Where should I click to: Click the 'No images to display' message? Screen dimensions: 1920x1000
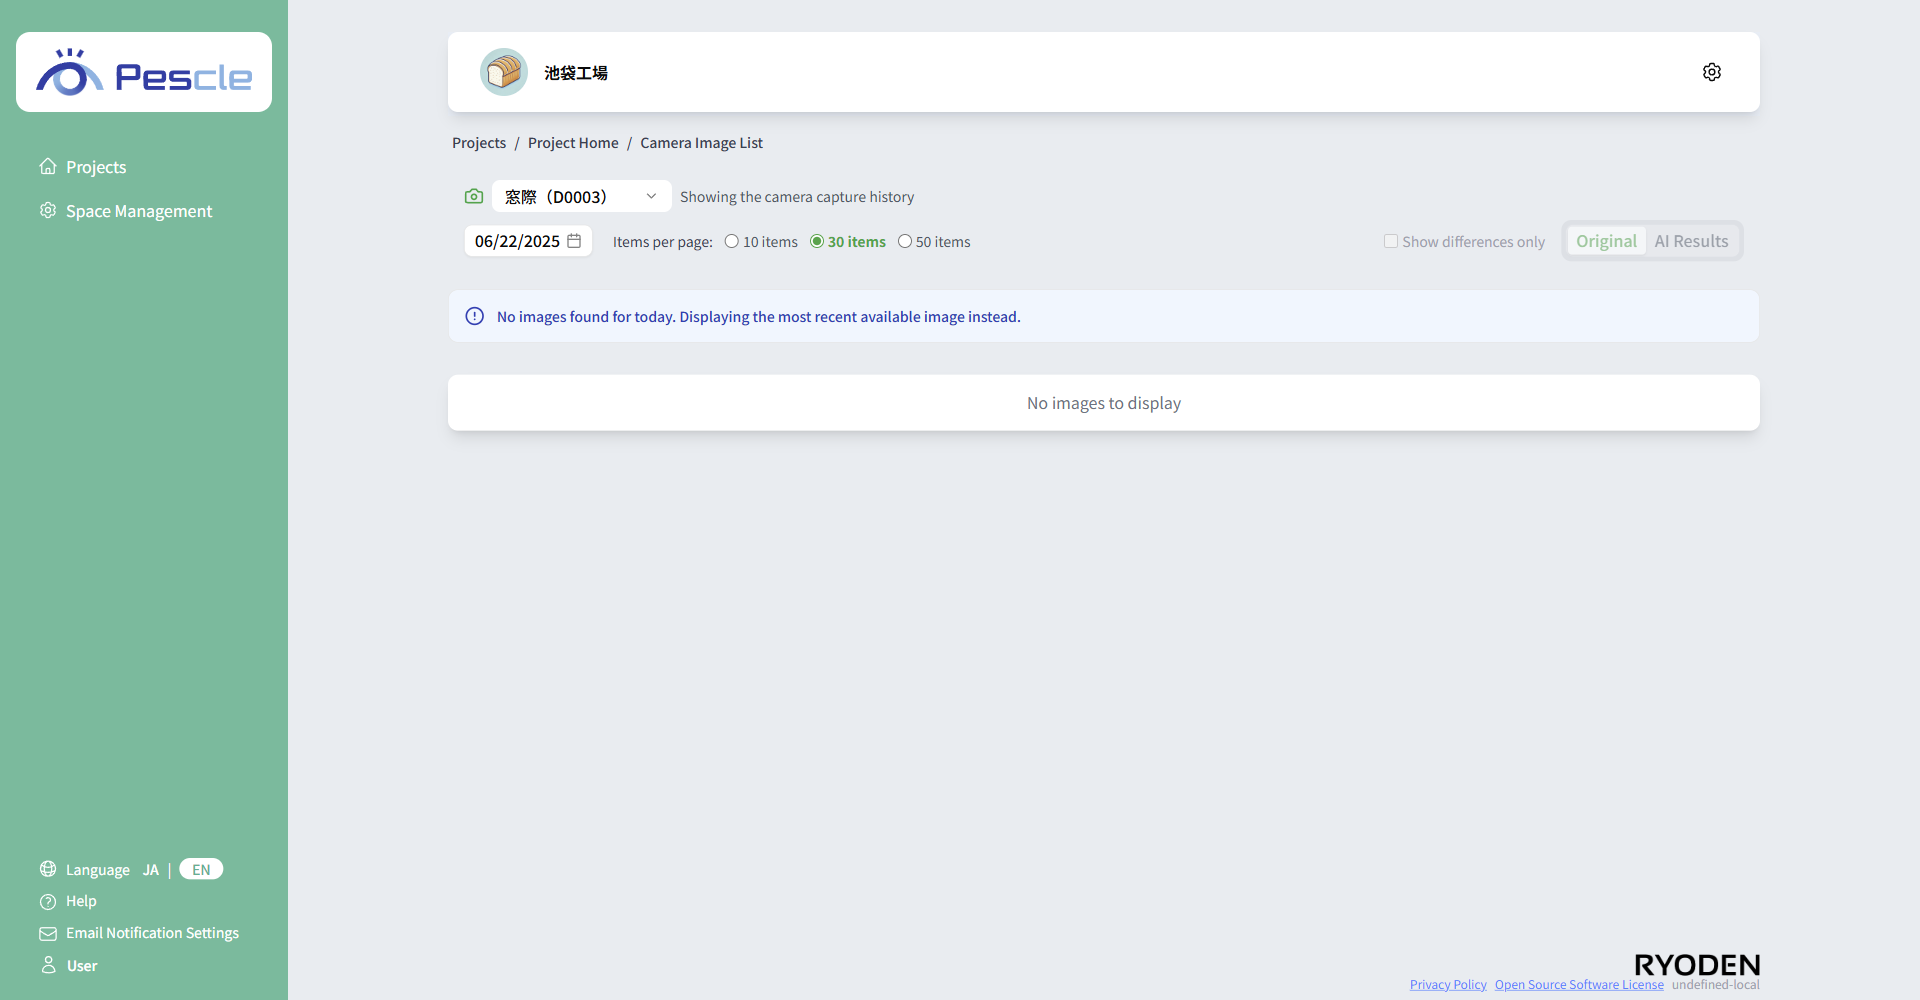pos(1104,403)
